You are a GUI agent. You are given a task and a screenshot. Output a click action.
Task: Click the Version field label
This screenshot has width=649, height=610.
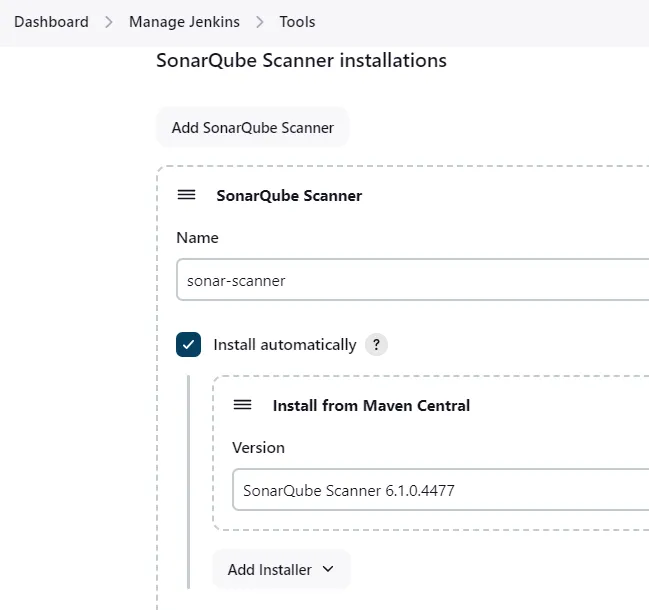(x=258, y=447)
